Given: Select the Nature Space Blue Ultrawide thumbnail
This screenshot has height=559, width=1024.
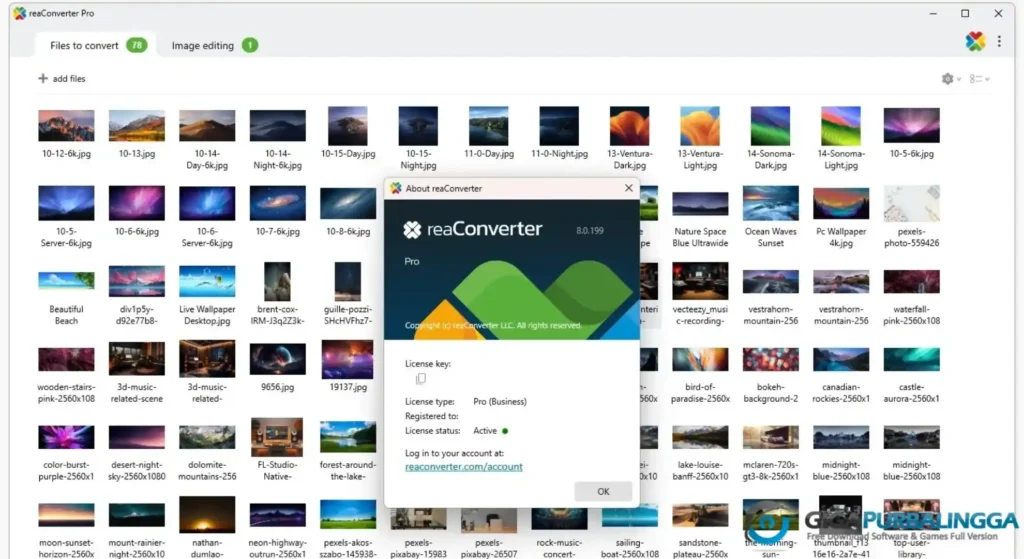Looking at the screenshot, I should pyautogui.click(x=700, y=203).
